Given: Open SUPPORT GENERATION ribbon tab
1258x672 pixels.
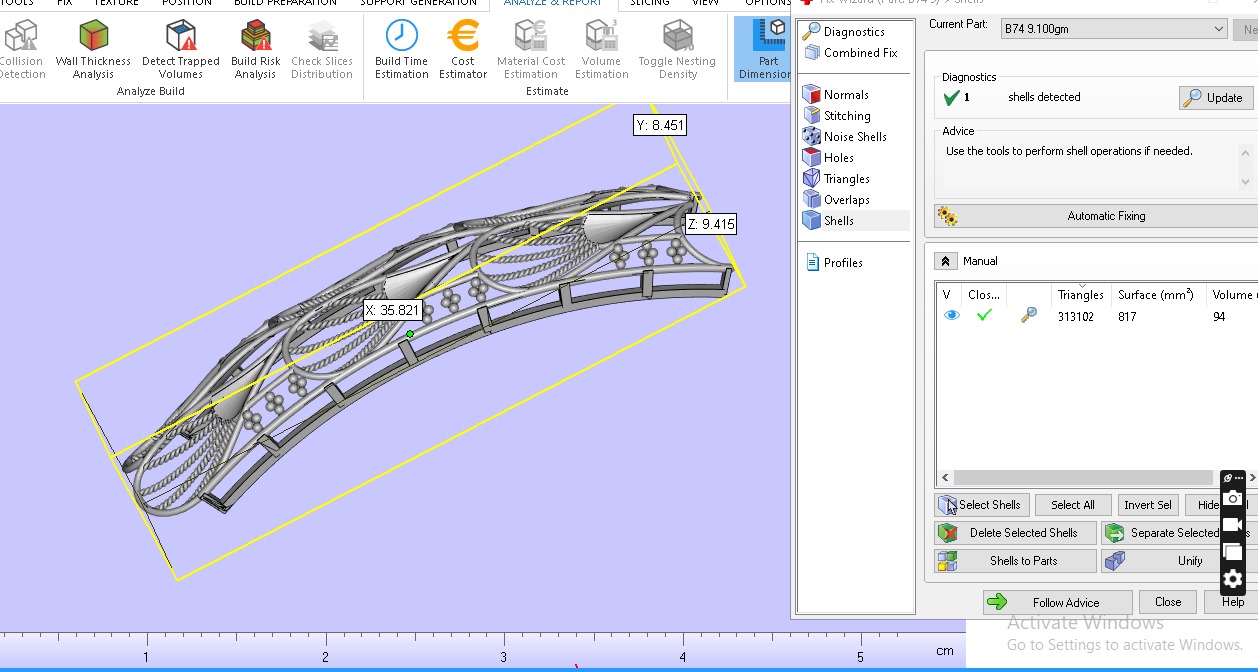Looking at the screenshot, I should tap(418, 4).
